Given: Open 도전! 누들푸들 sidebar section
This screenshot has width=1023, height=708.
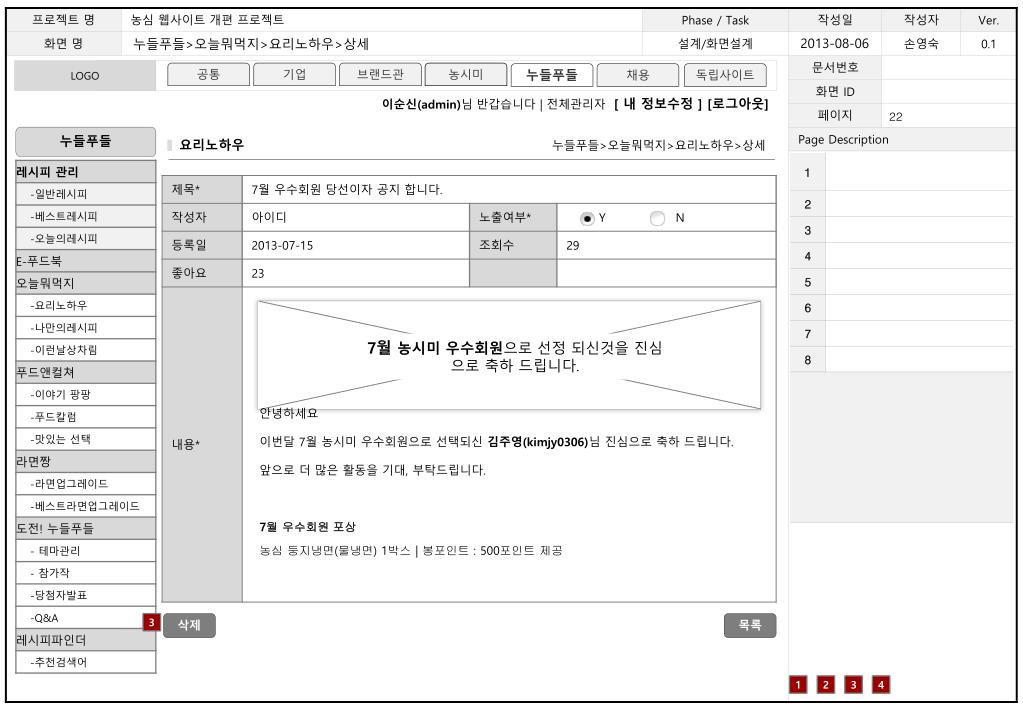Looking at the screenshot, I should pyautogui.click(x=85, y=528).
